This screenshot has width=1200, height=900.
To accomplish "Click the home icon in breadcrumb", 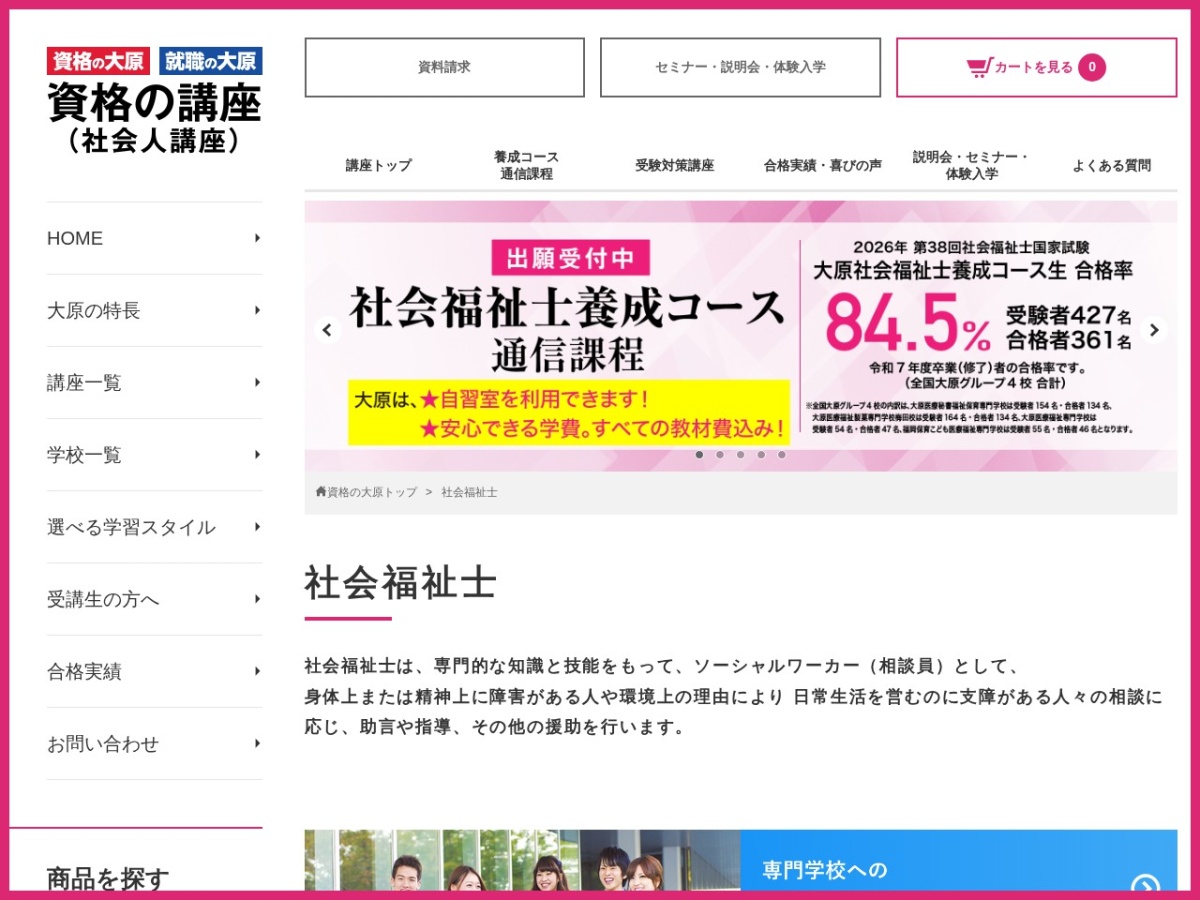I will point(321,491).
